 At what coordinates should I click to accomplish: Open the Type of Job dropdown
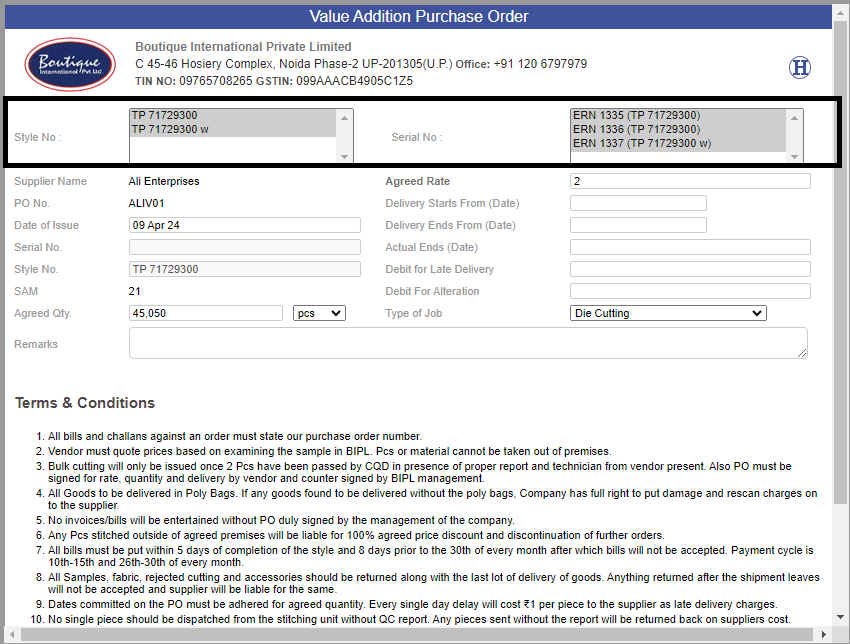668,313
